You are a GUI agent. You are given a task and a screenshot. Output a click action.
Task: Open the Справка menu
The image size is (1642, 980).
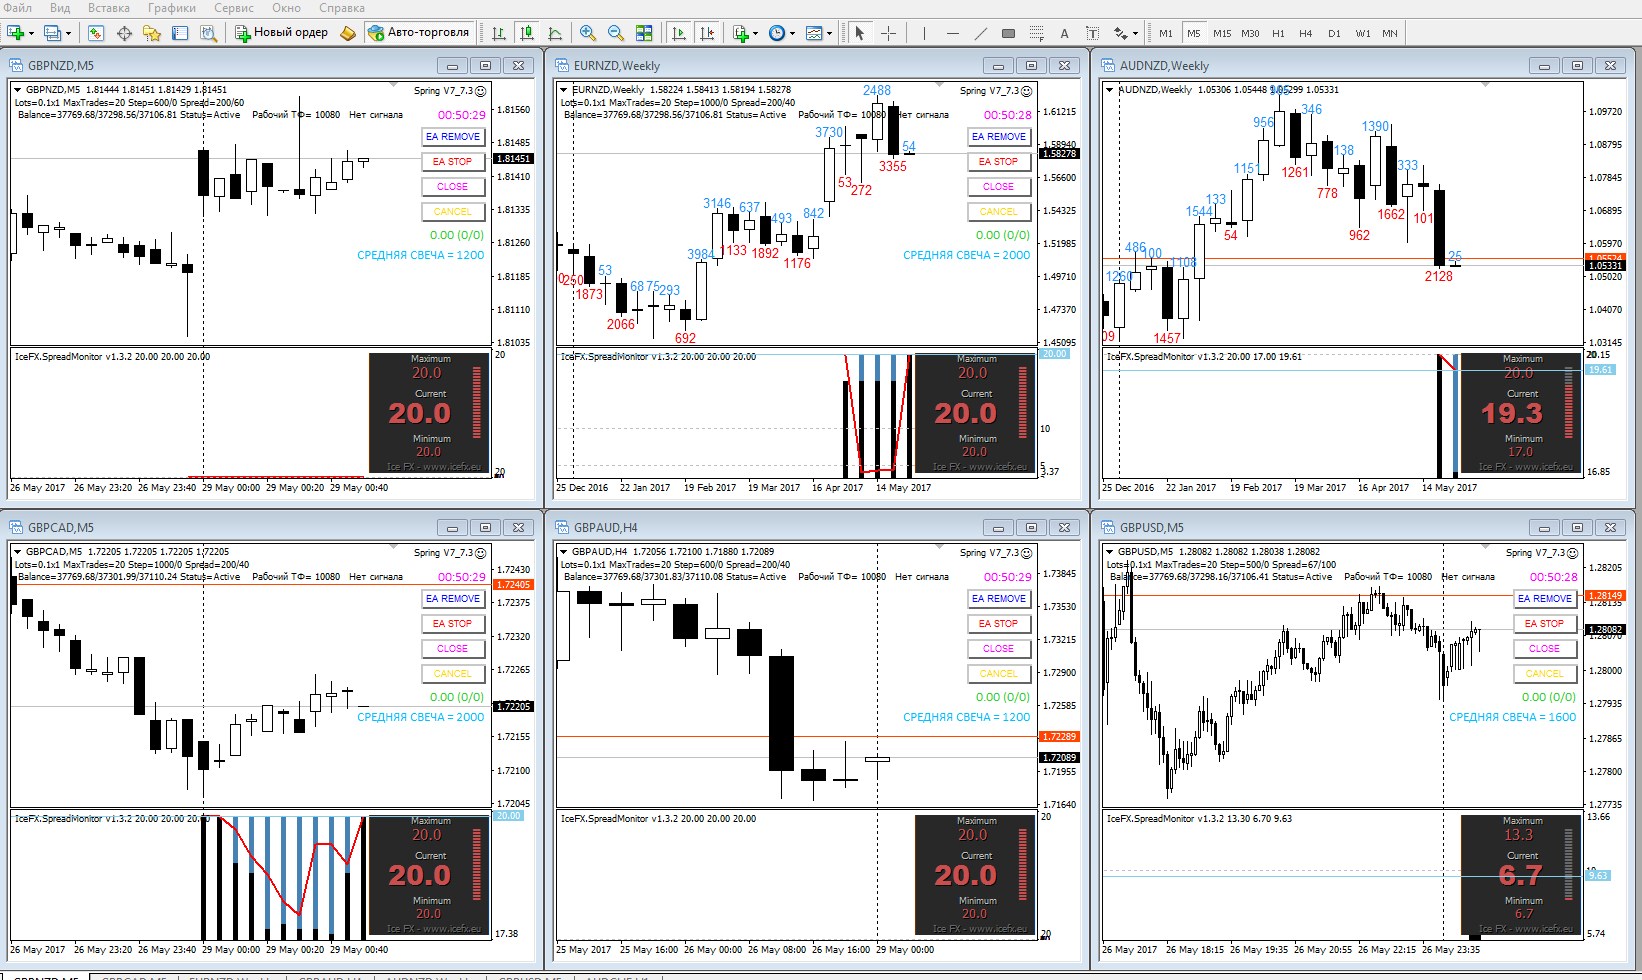click(342, 8)
